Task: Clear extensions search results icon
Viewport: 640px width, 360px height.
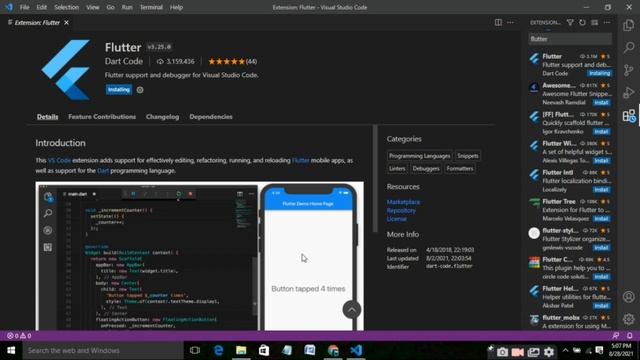Action: (x=594, y=22)
